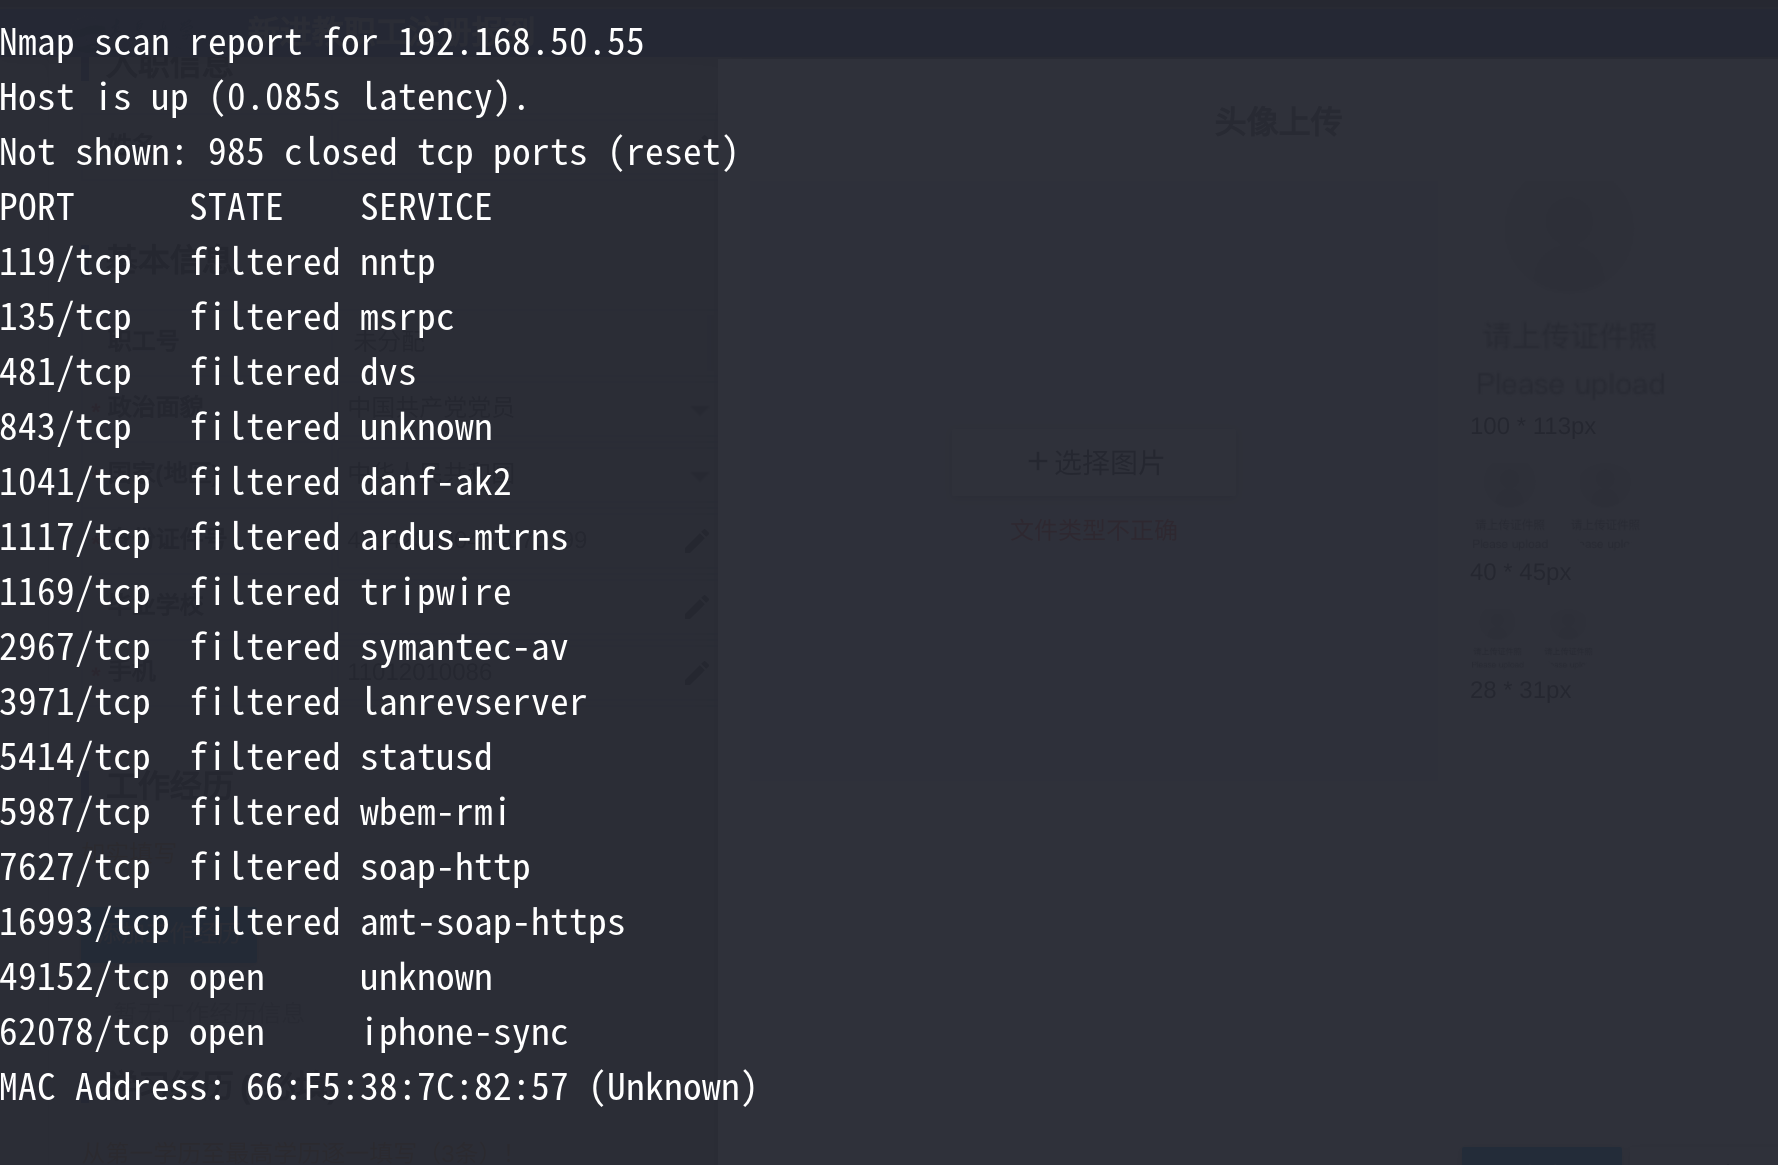This screenshot has width=1778, height=1165.
Task: Click the amt-soap-https service entry
Action: click(492, 922)
